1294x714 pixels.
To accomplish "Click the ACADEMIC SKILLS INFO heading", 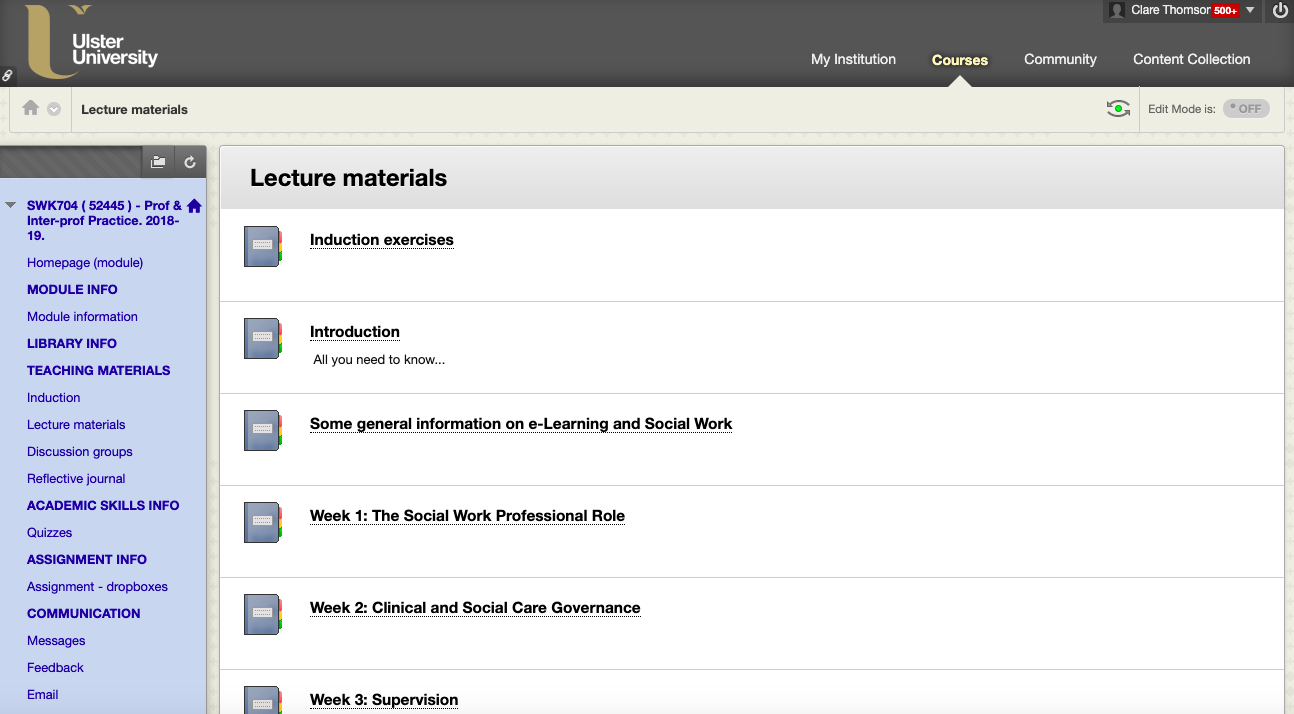I will [x=103, y=505].
